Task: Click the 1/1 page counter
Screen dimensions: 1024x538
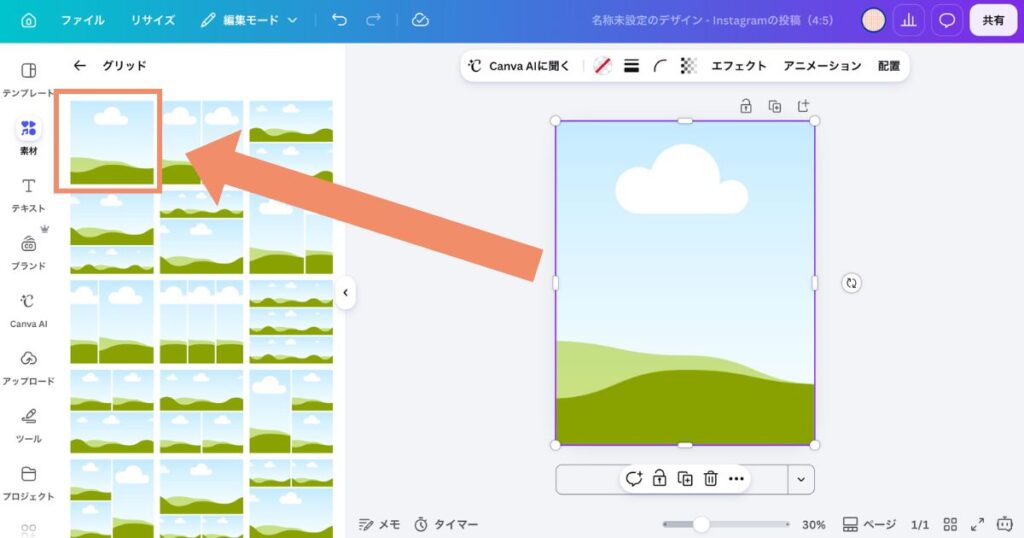Action: (x=920, y=524)
